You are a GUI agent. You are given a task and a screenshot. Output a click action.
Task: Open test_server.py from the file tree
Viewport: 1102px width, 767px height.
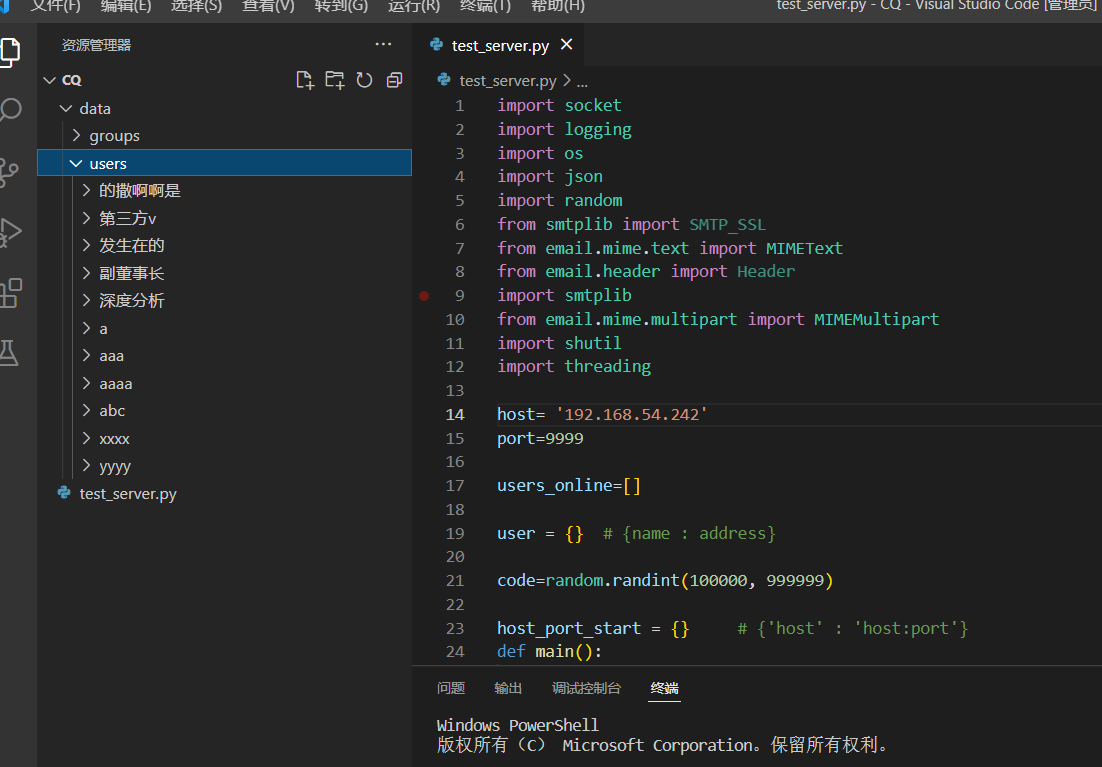[x=127, y=494]
